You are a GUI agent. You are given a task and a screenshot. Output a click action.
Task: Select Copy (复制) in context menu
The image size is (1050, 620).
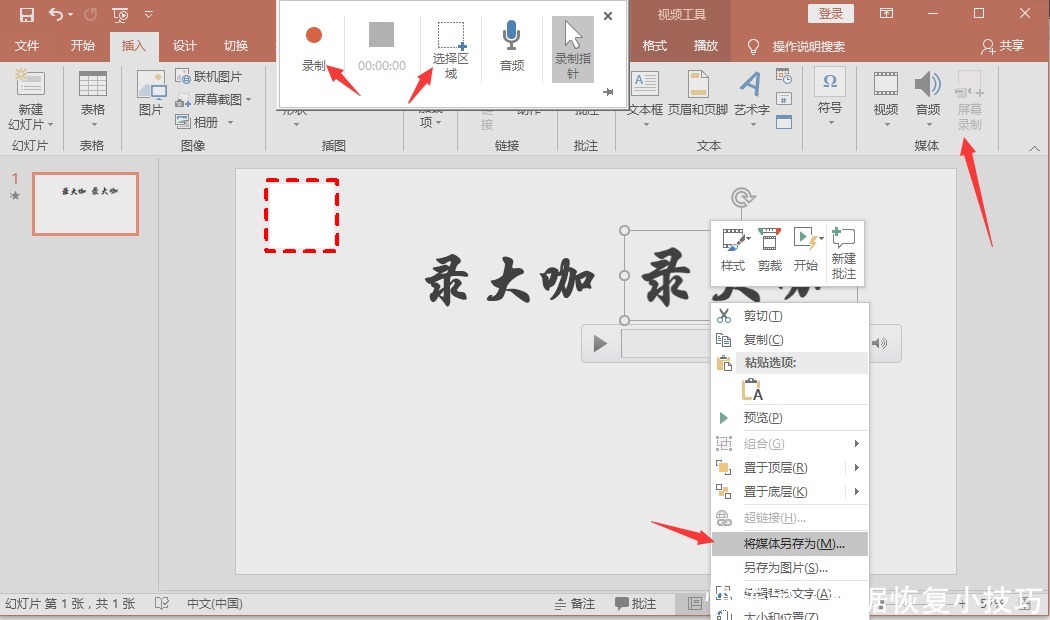point(763,340)
